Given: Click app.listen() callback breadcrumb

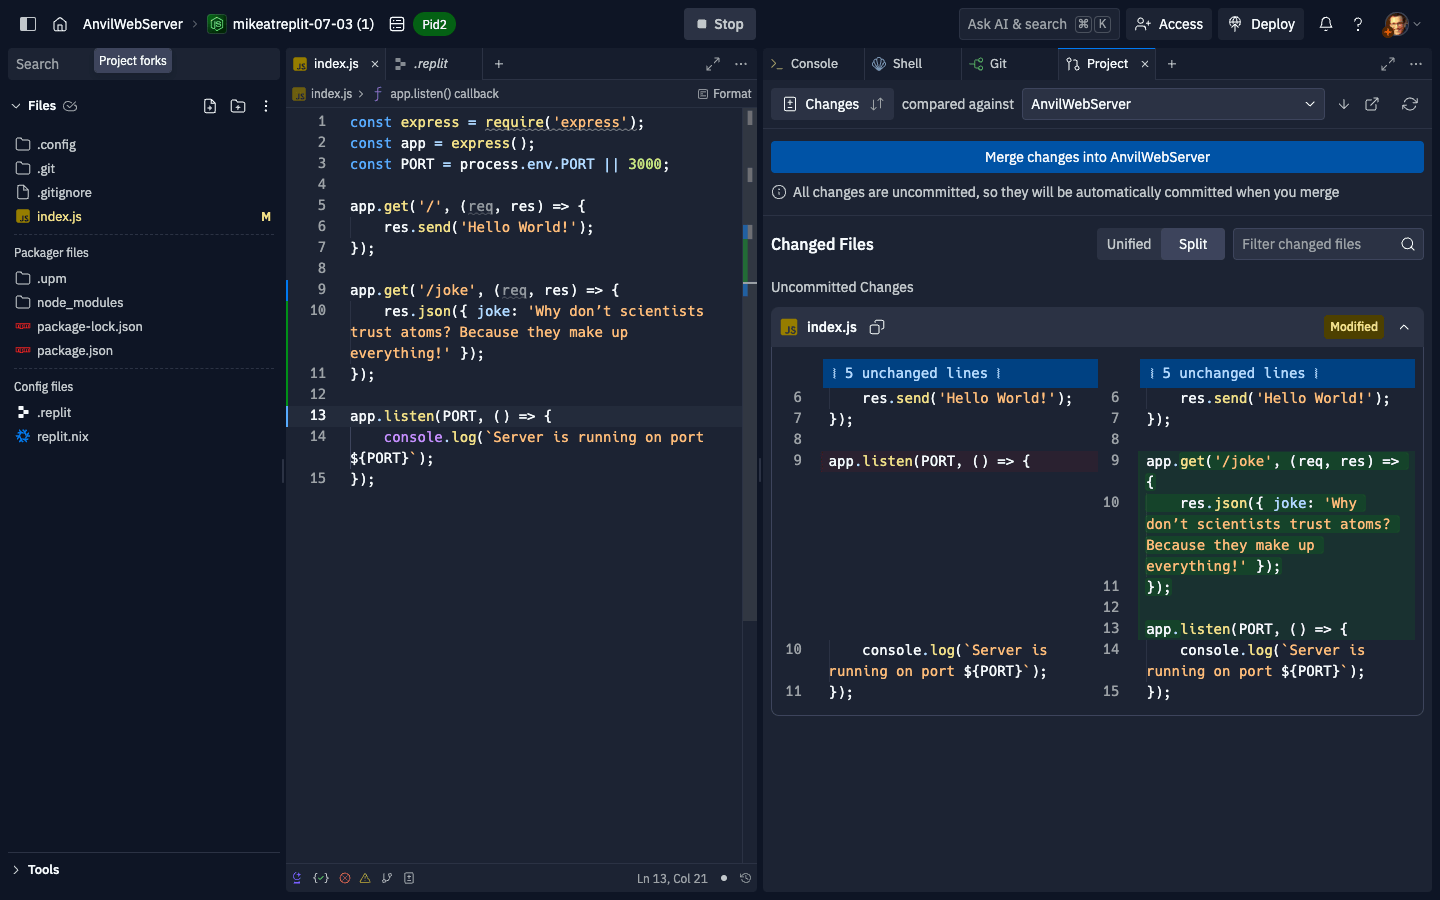Looking at the screenshot, I should tap(444, 94).
